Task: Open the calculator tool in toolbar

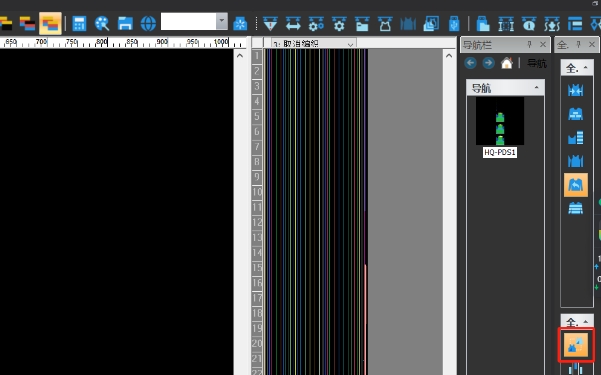Action: tap(79, 23)
